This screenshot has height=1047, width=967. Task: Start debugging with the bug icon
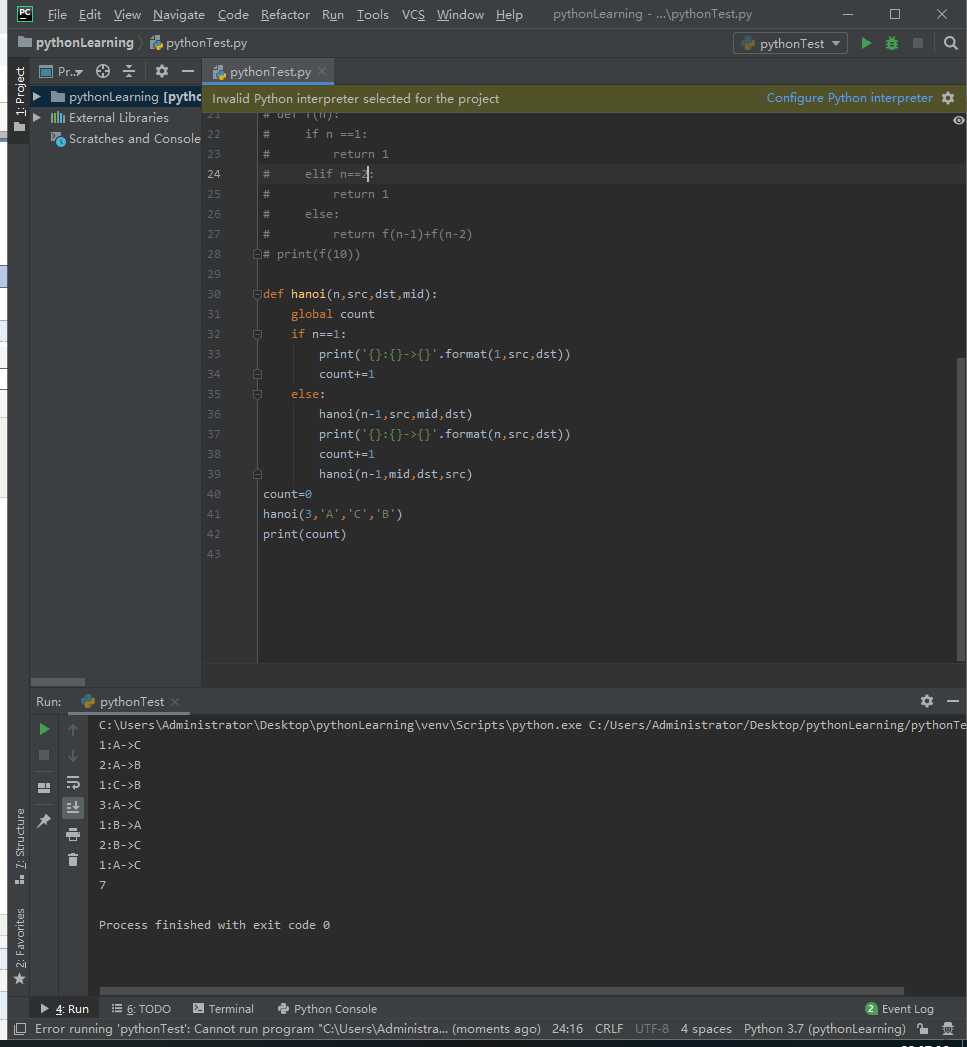(x=892, y=43)
